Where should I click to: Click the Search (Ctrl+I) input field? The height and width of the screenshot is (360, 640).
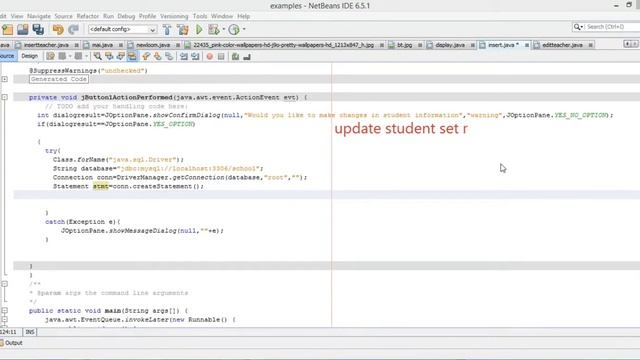click(612, 27)
